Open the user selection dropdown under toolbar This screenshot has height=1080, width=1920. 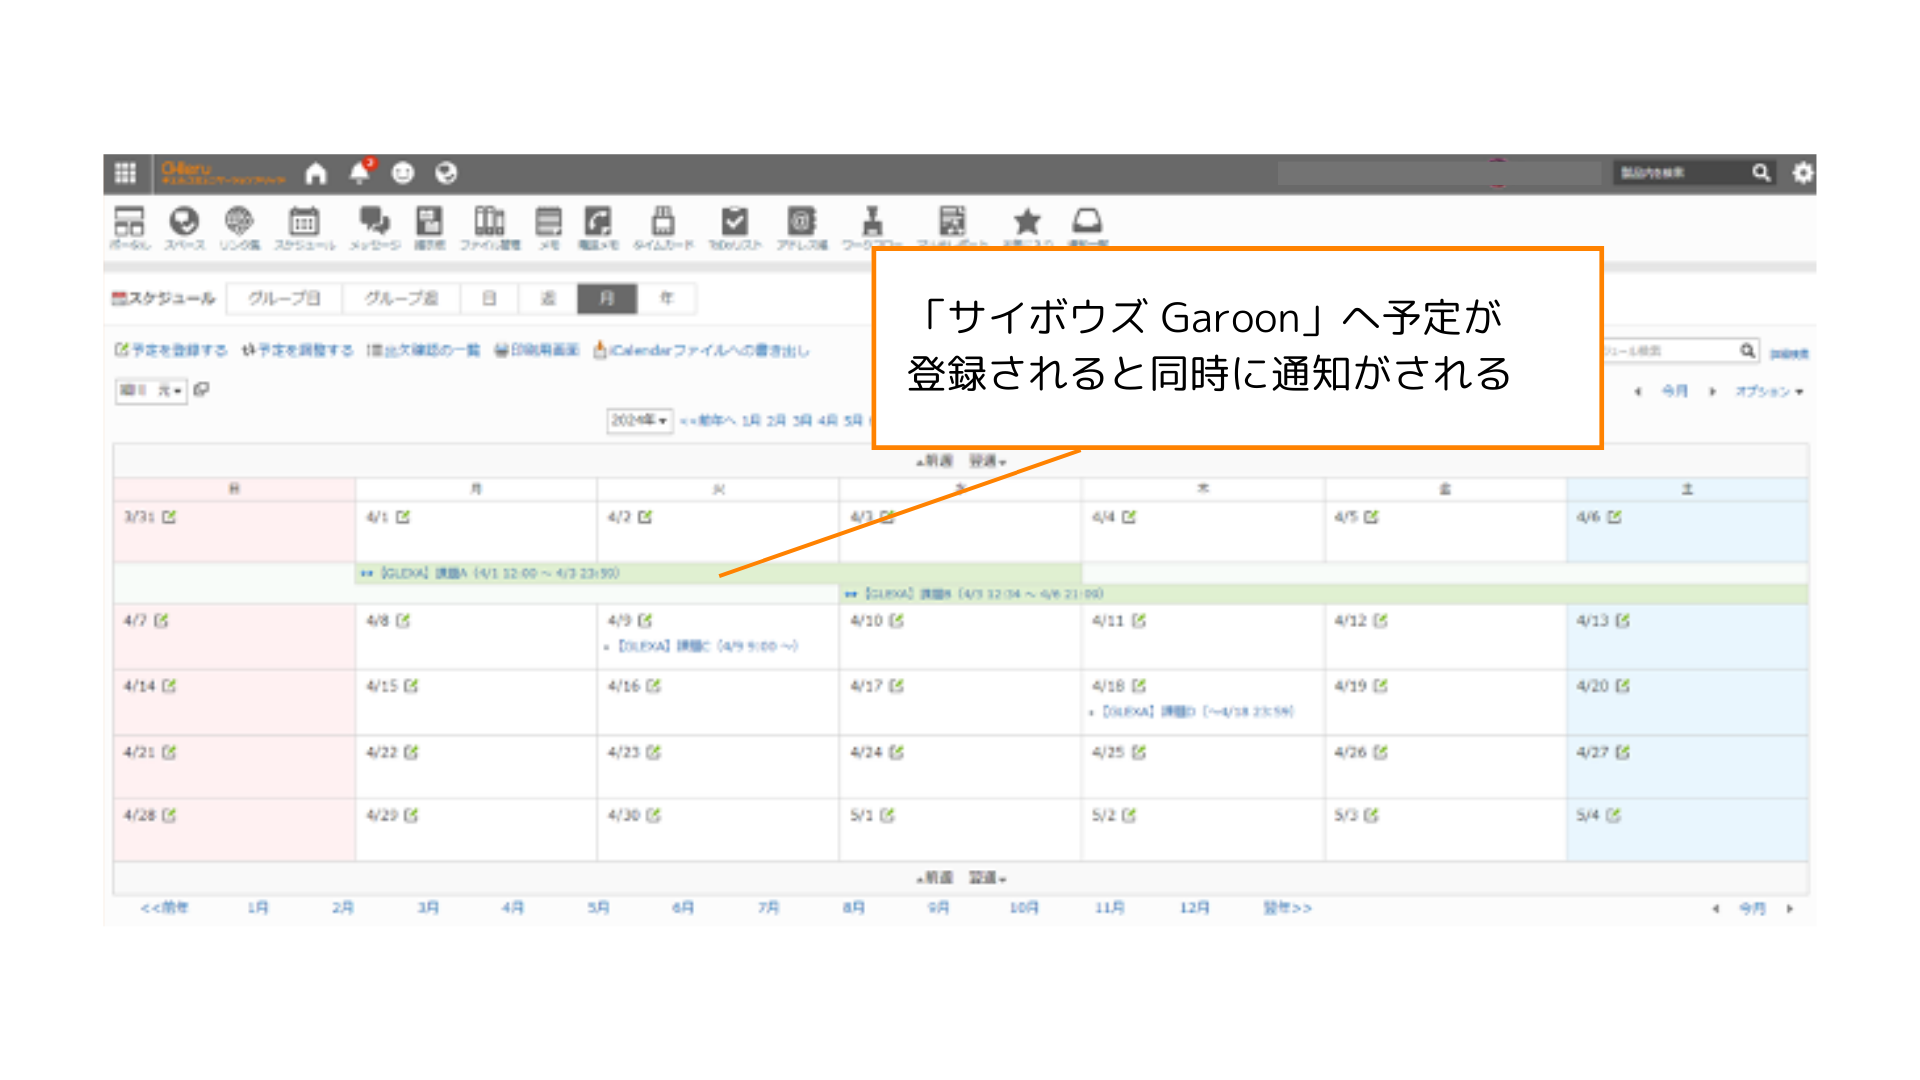151,390
